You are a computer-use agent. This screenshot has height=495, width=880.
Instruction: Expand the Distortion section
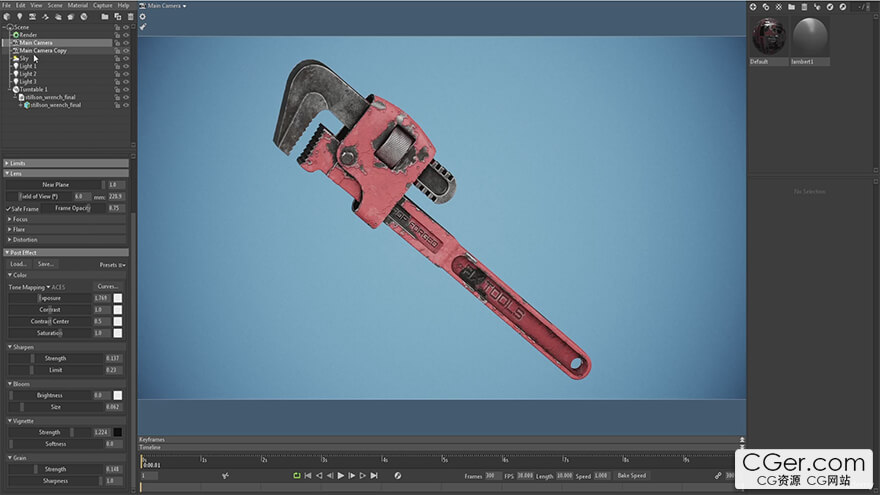click(24, 240)
